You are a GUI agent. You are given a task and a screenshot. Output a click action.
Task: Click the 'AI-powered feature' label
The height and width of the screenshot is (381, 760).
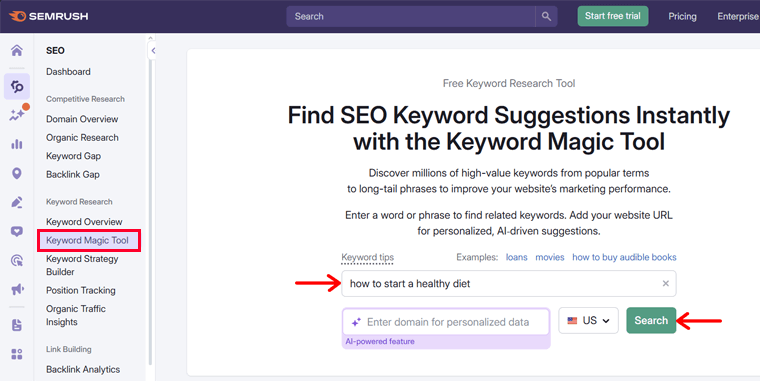coord(380,341)
